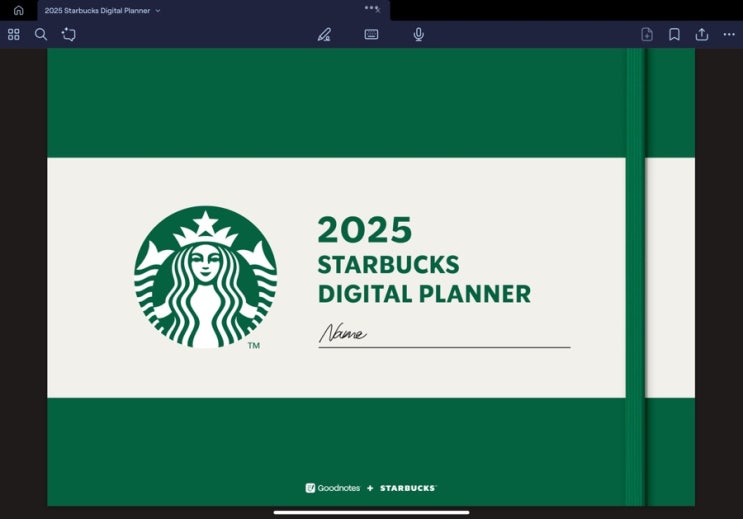The width and height of the screenshot is (743, 519).
Task: Tap the Starbucks siren logo on cover
Action: click(205, 277)
